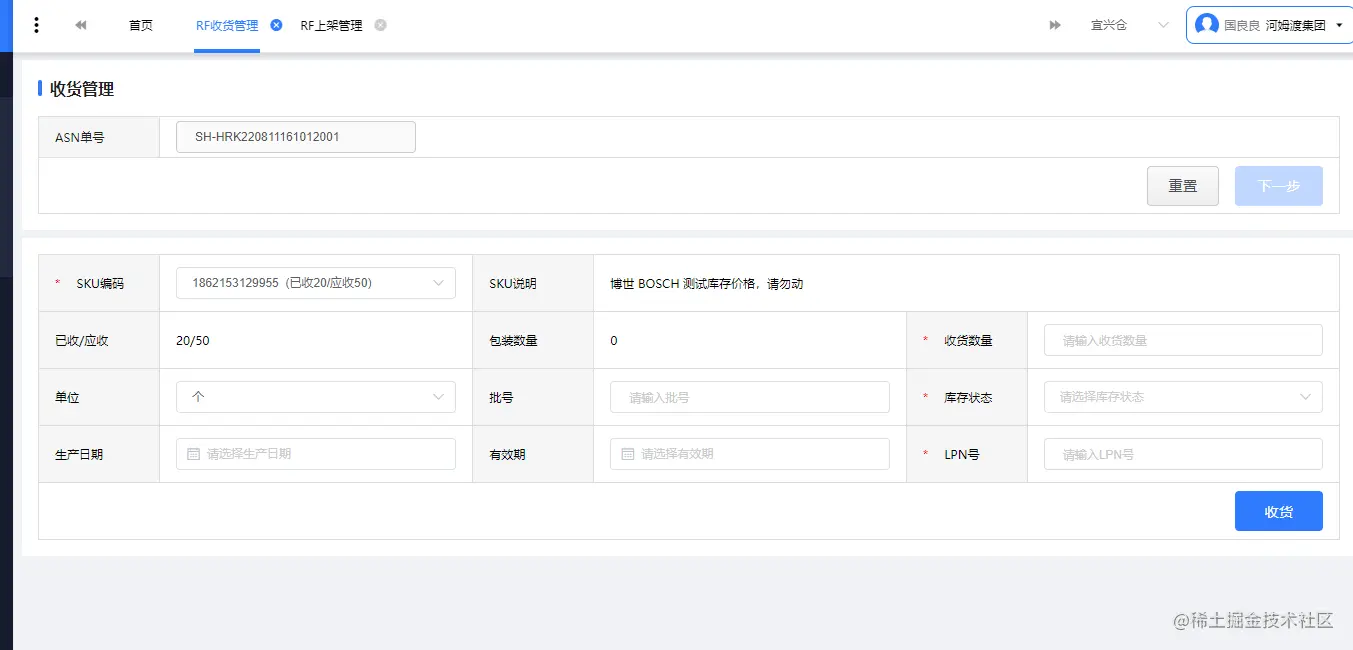Image resolution: width=1353 pixels, height=650 pixels.
Task: Click the 有效期 date field
Action: (750, 454)
